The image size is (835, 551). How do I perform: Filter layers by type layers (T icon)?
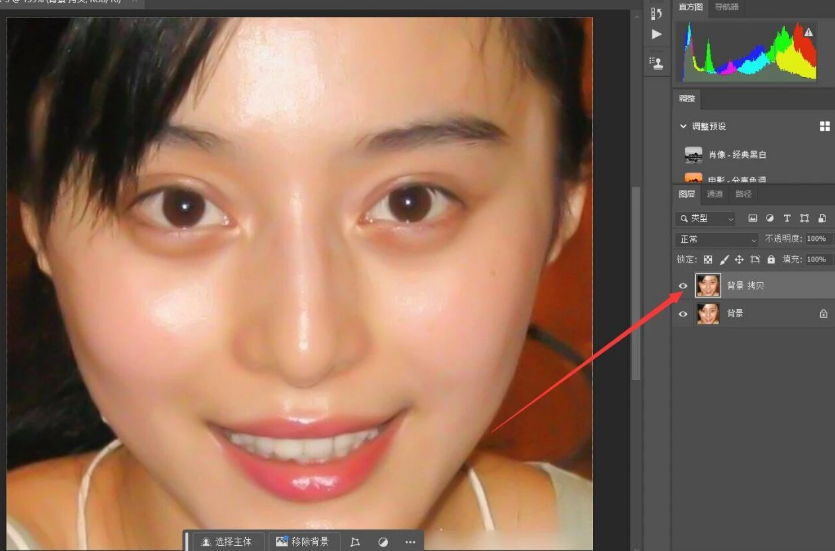pyautogui.click(x=787, y=218)
